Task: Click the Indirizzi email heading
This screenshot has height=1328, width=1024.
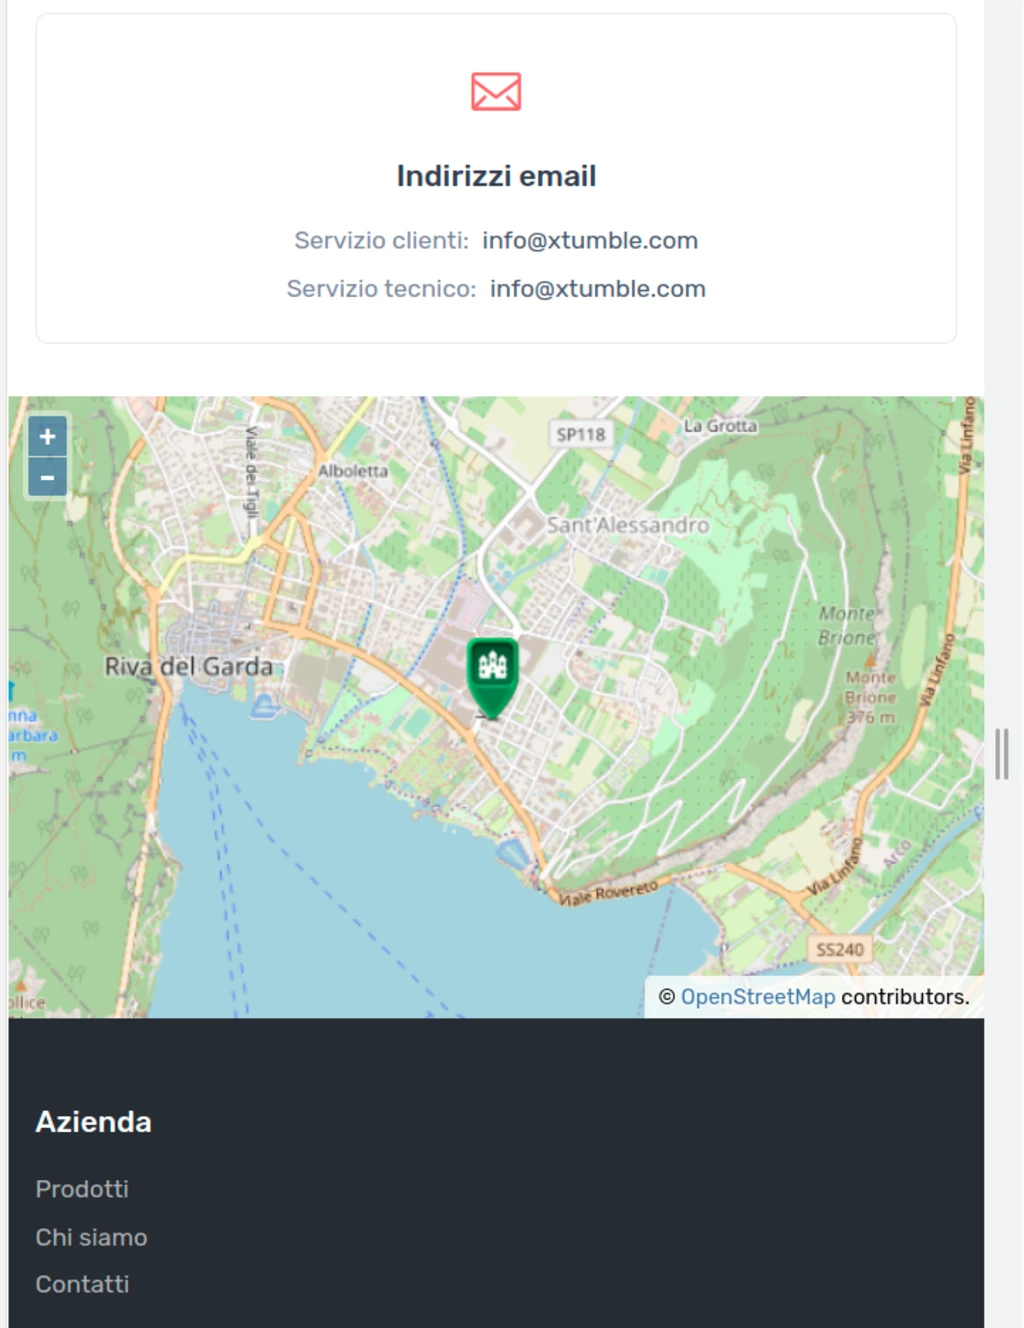Action: (x=496, y=176)
